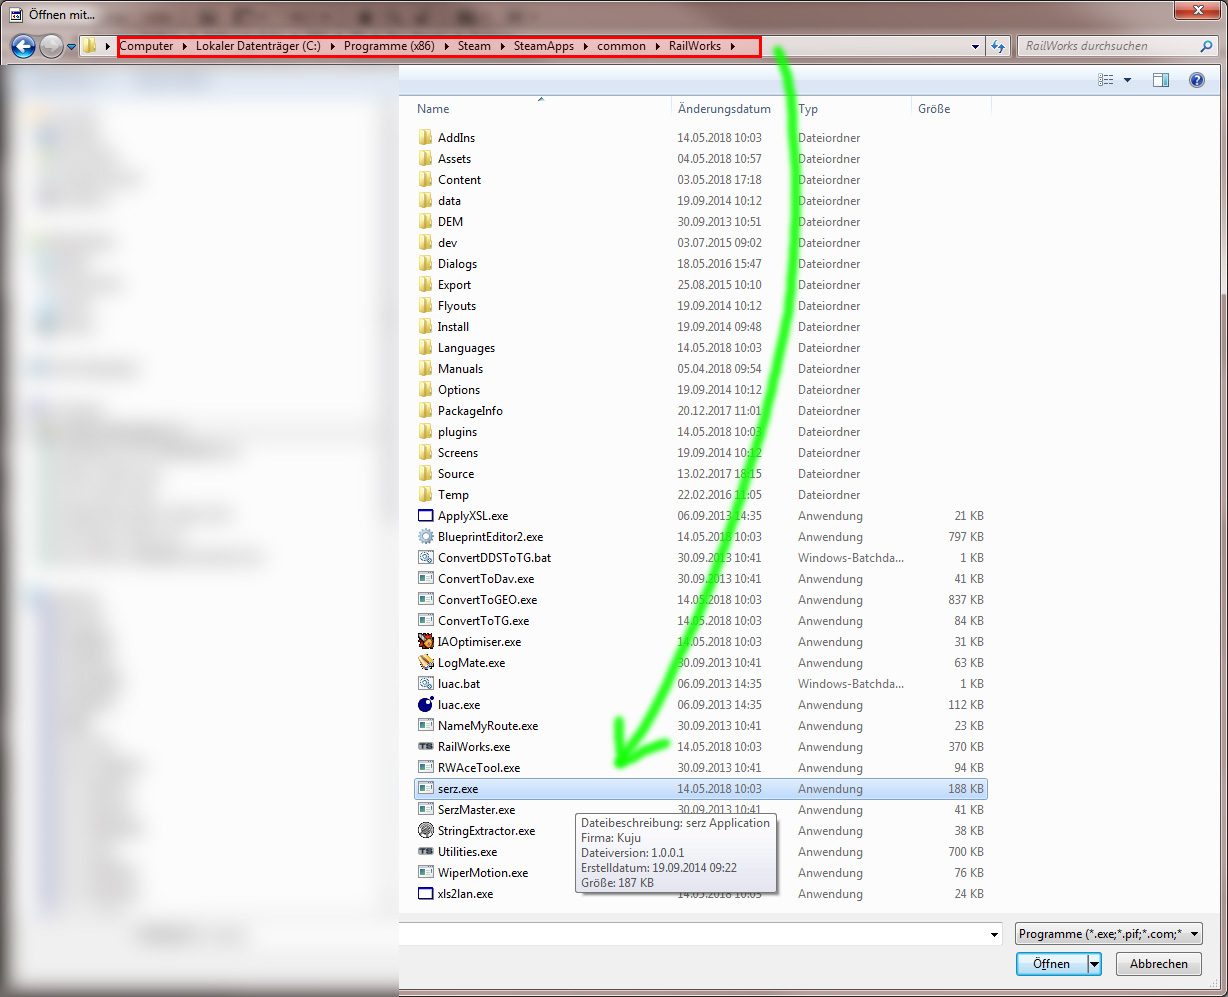Viewport: 1228px width, 997px height.
Task: Click the Abbrechen button
Action: click(1159, 964)
